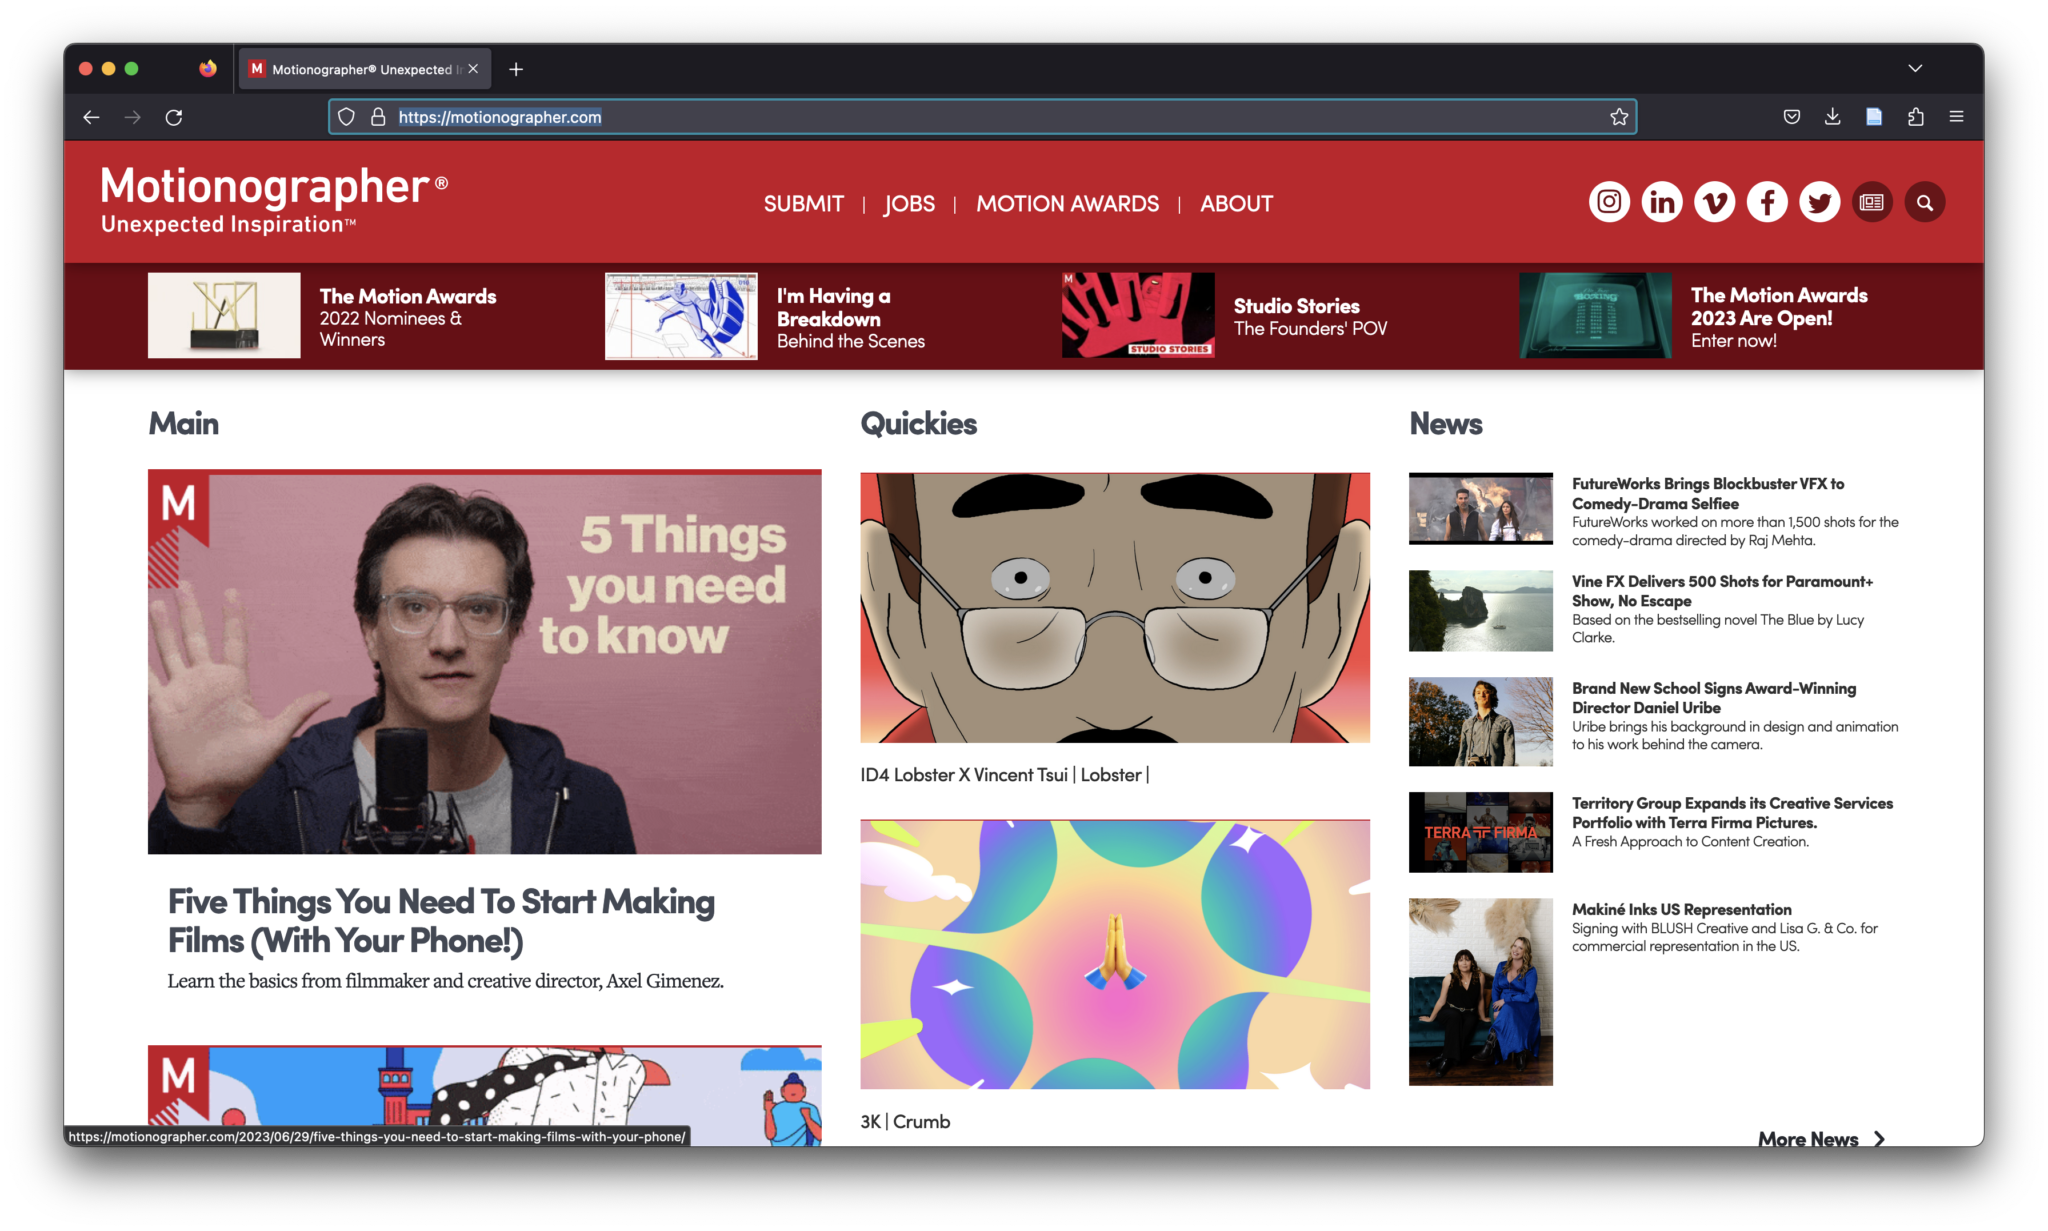
Task: Open Vine FX Delivers 500 Shots headline
Action: pyautogui.click(x=1722, y=590)
